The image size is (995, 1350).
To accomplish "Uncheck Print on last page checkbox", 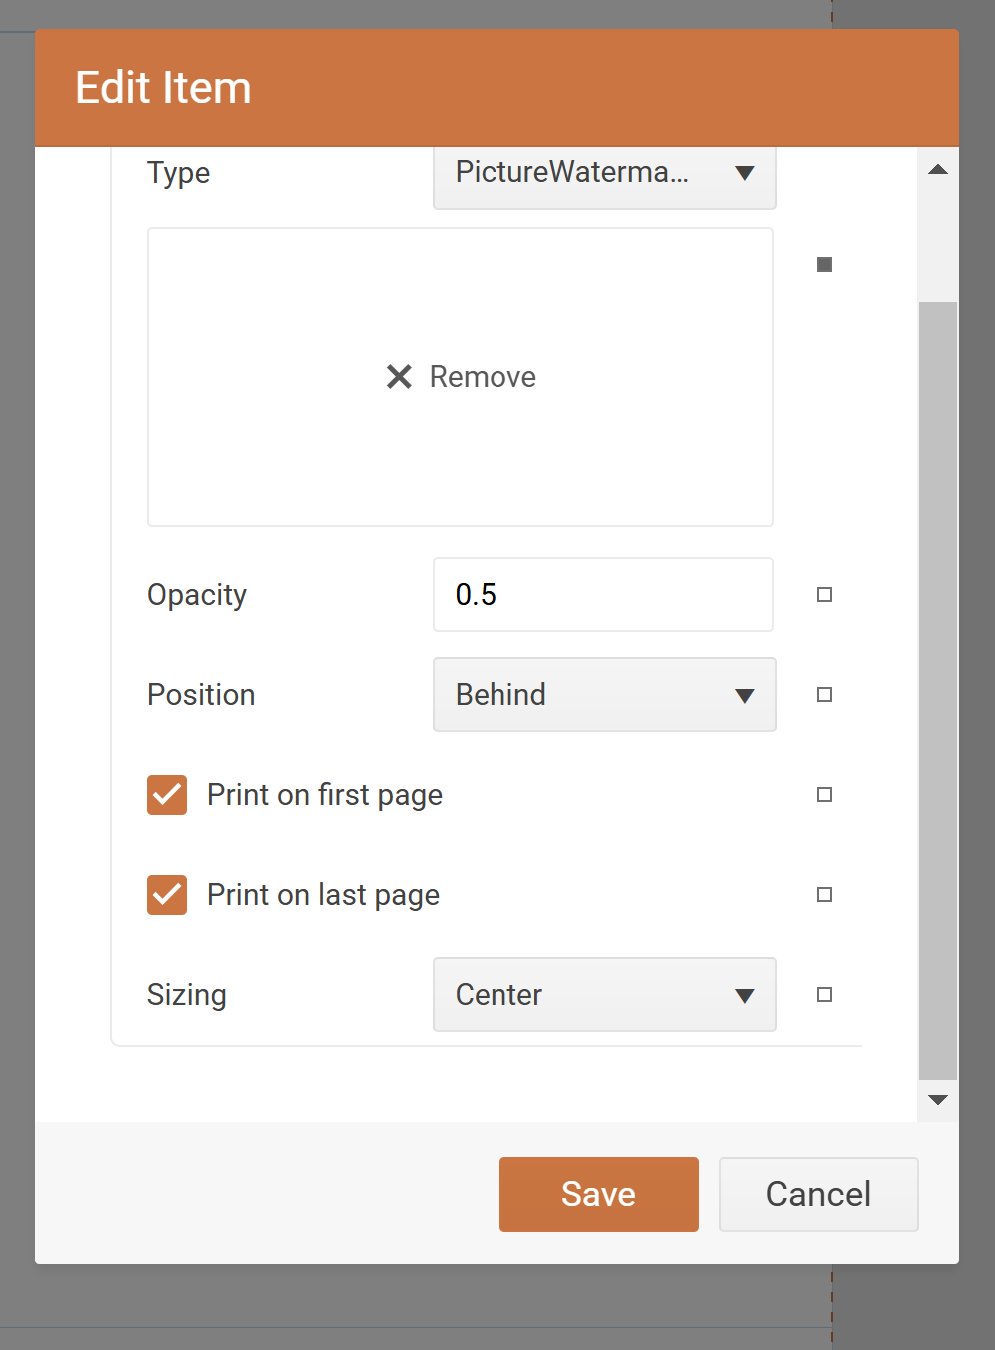I will pos(167,895).
